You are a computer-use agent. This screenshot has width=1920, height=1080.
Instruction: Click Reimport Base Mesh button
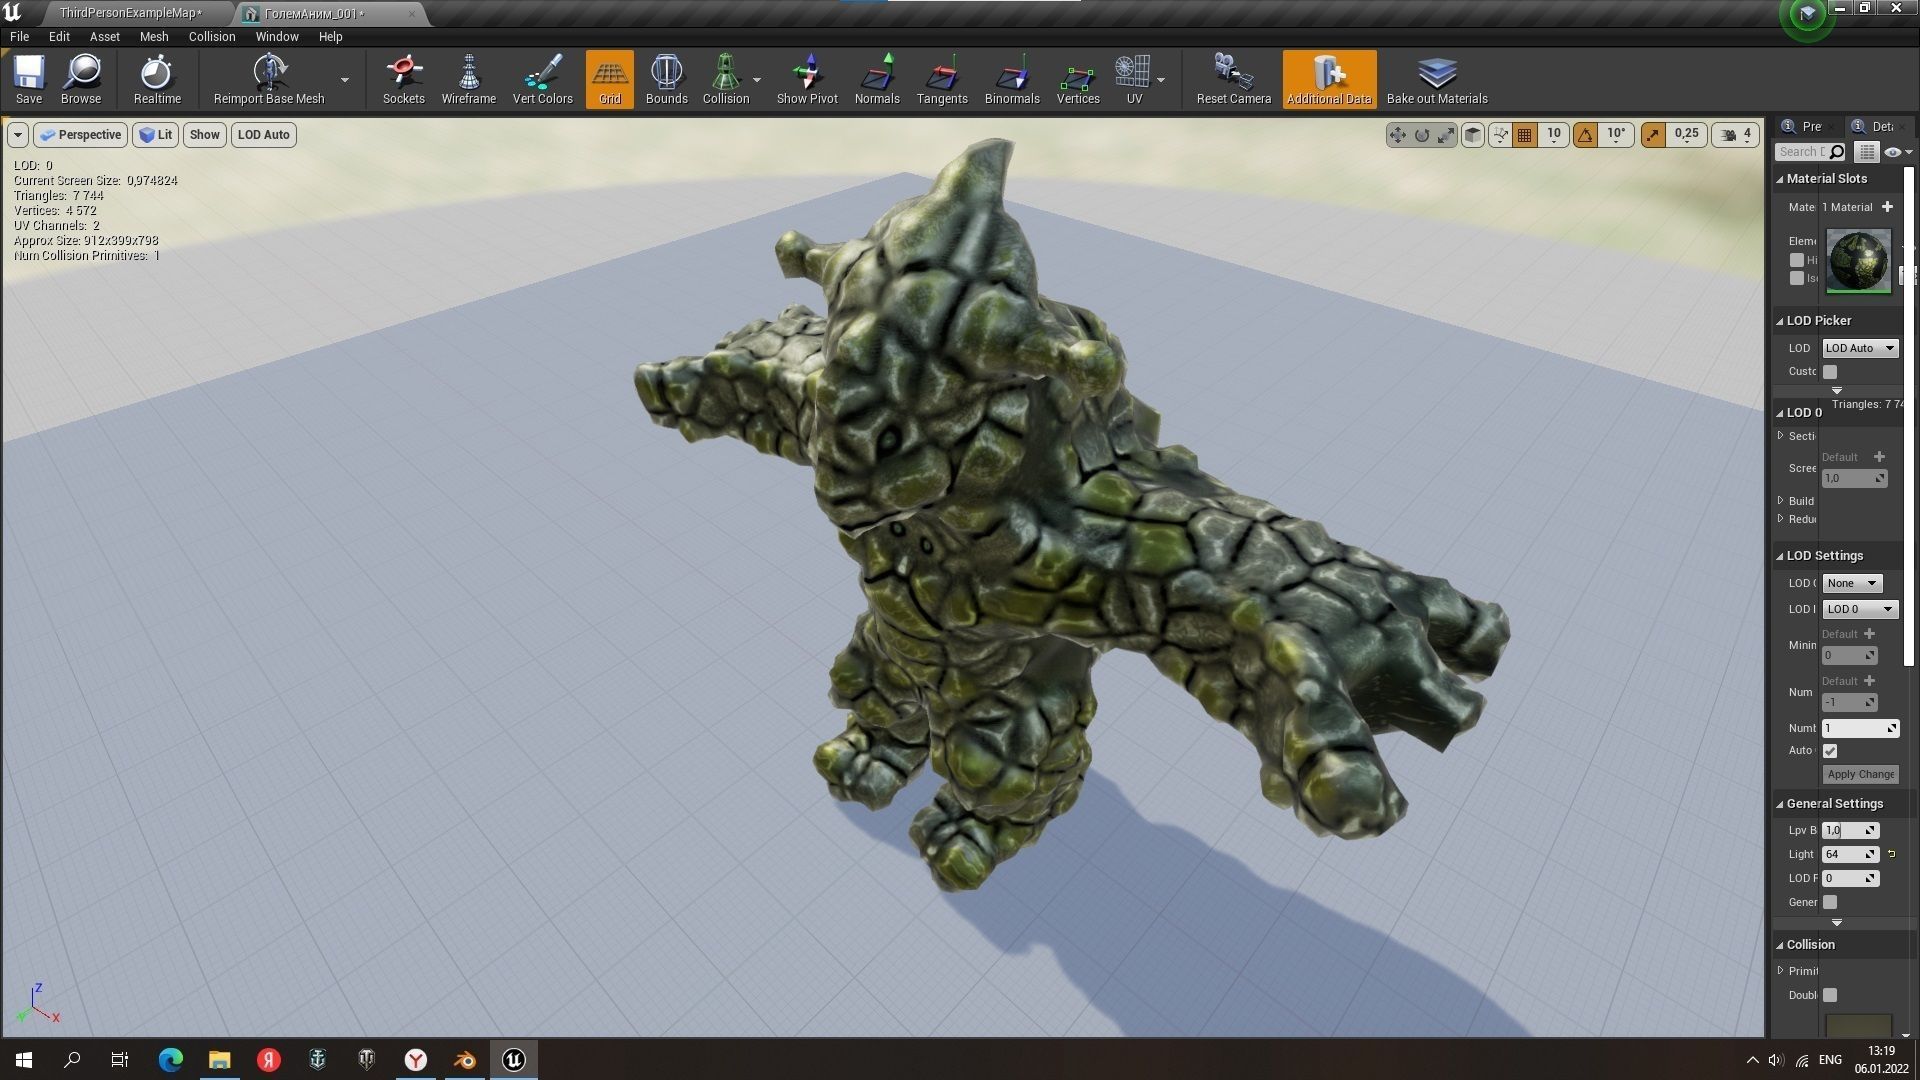[269, 79]
